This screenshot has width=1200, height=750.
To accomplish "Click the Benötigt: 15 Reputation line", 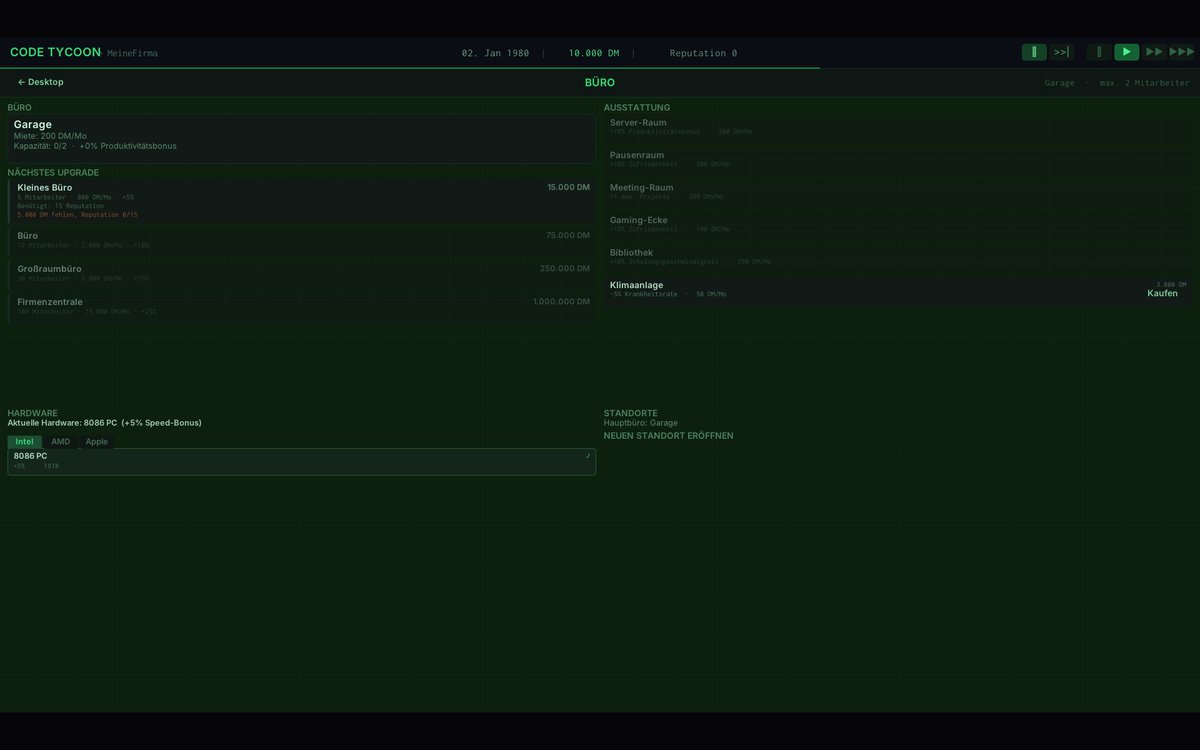I will pos(60,206).
